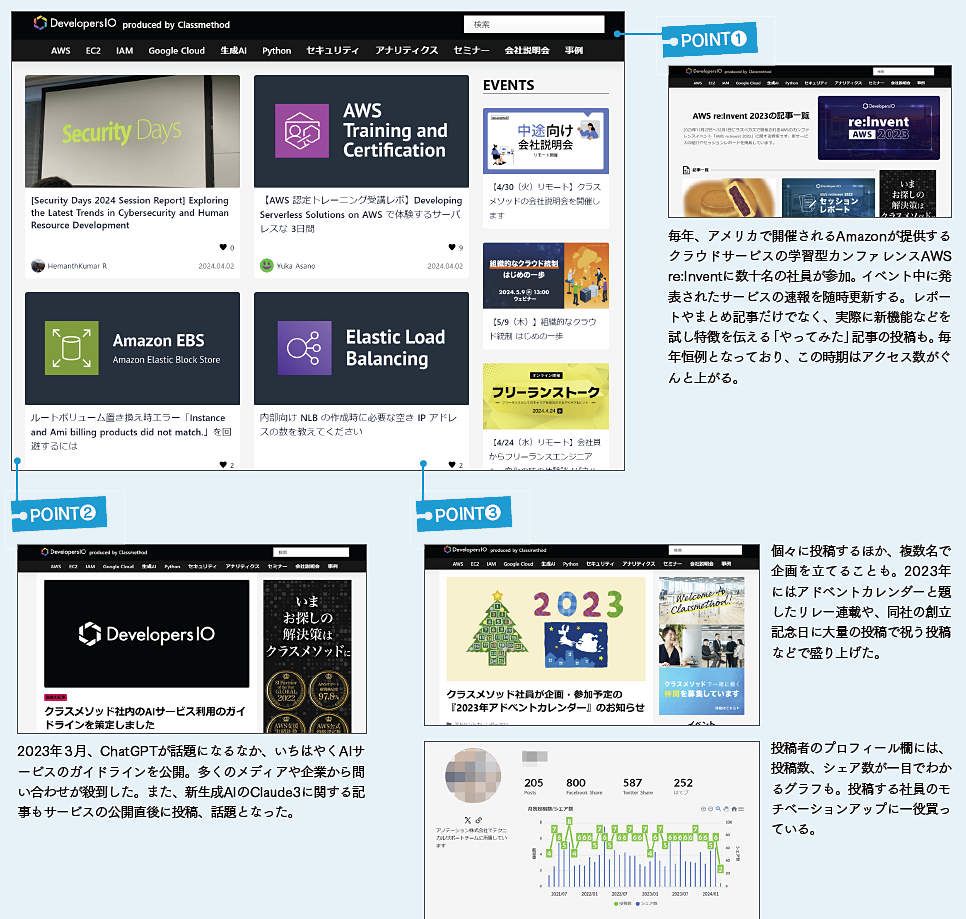Viewport: 966px width, 919px height.
Task: Open the yellow フリーランストーク event banner
Action: tap(546, 396)
